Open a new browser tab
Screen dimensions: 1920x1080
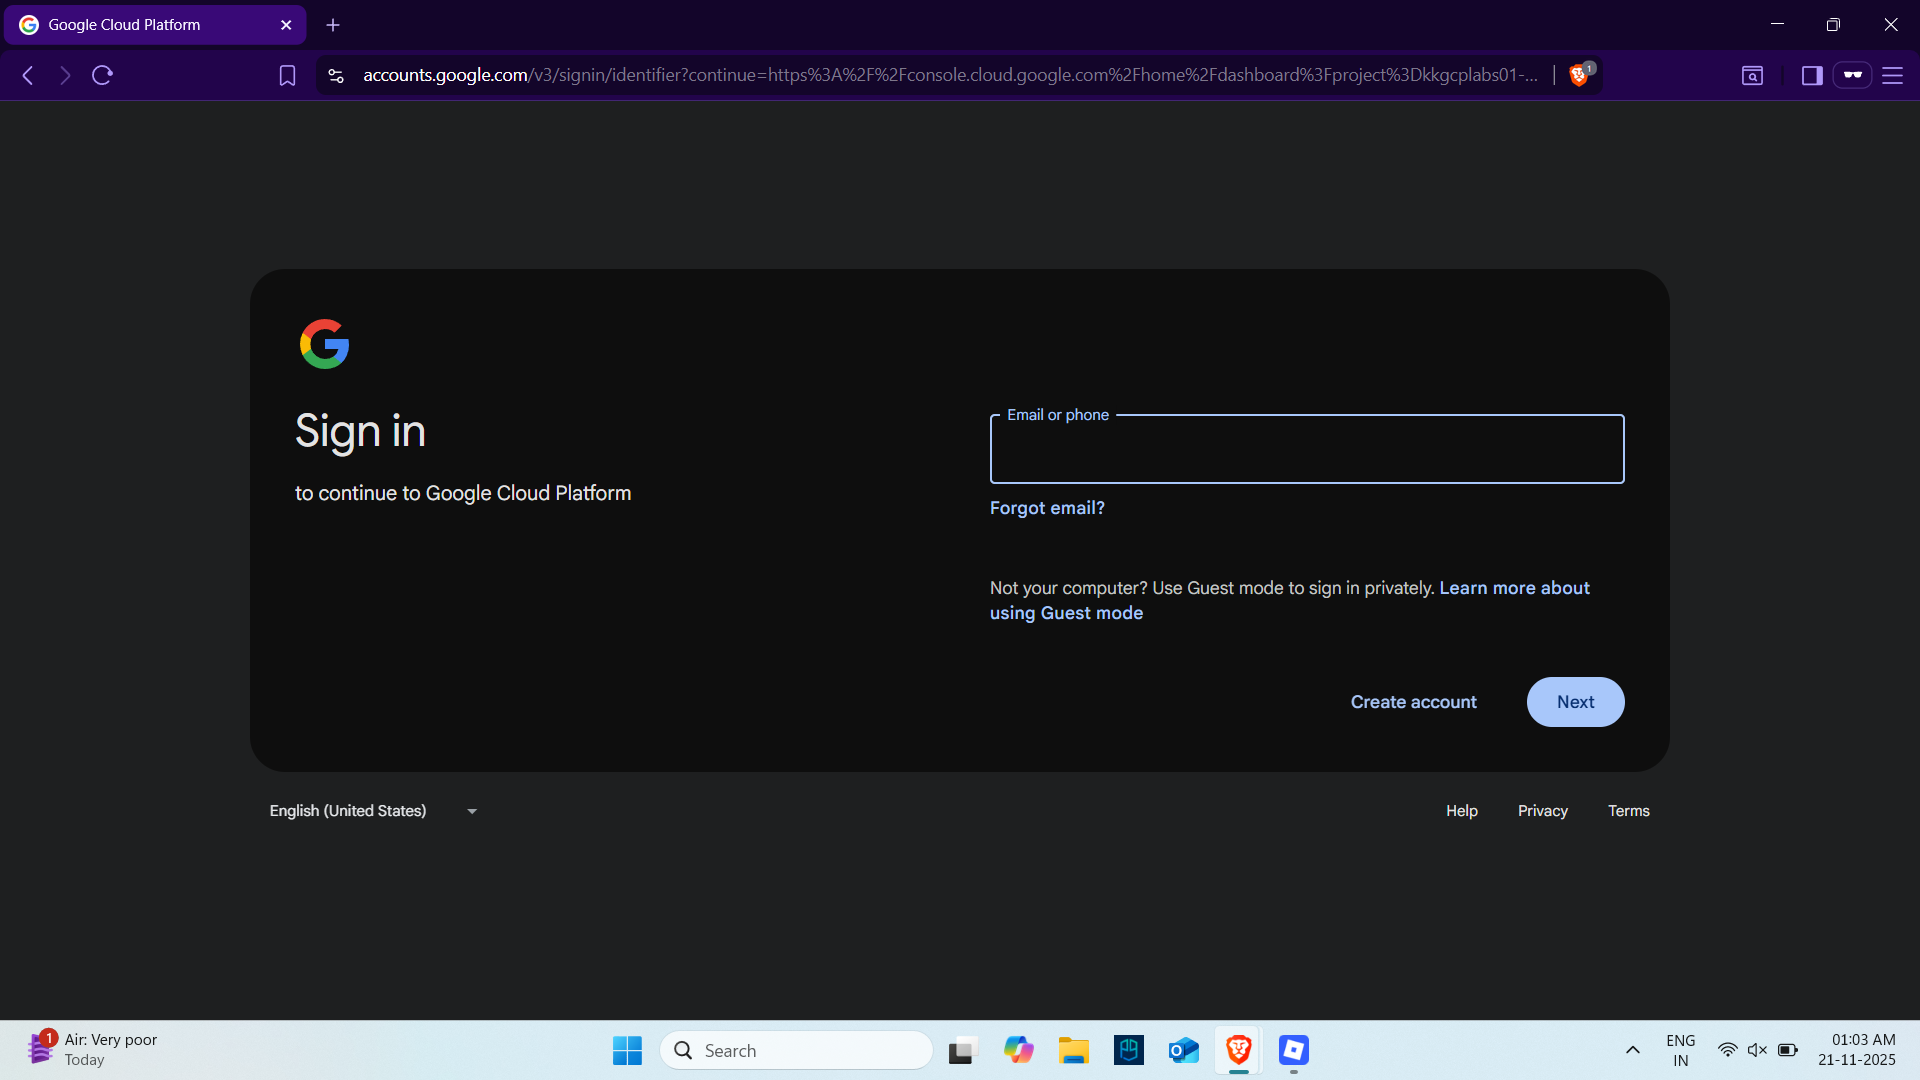pos(333,25)
